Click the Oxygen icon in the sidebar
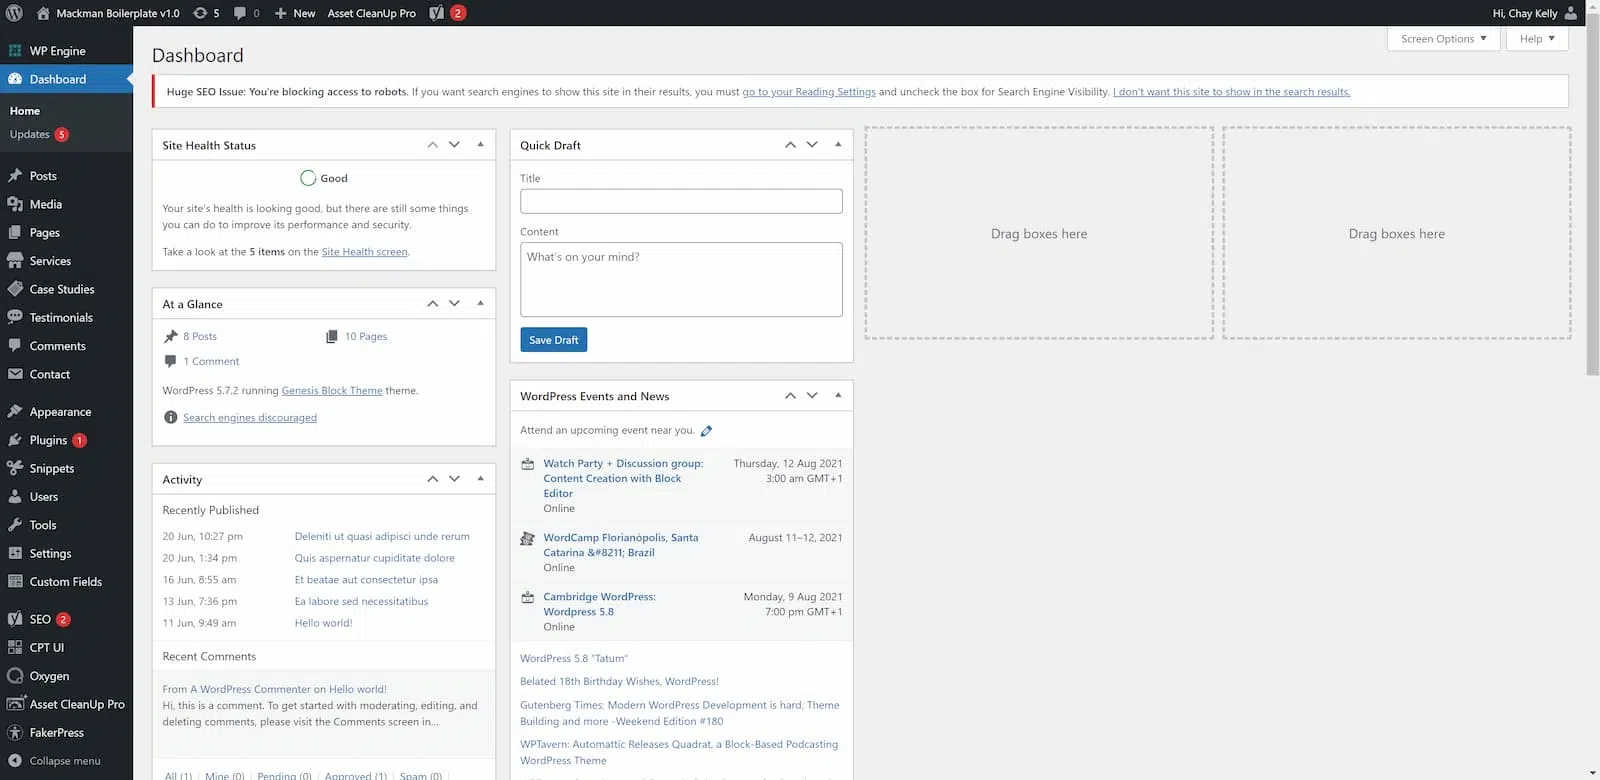This screenshot has width=1600, height=780. [x=15, y=676]
